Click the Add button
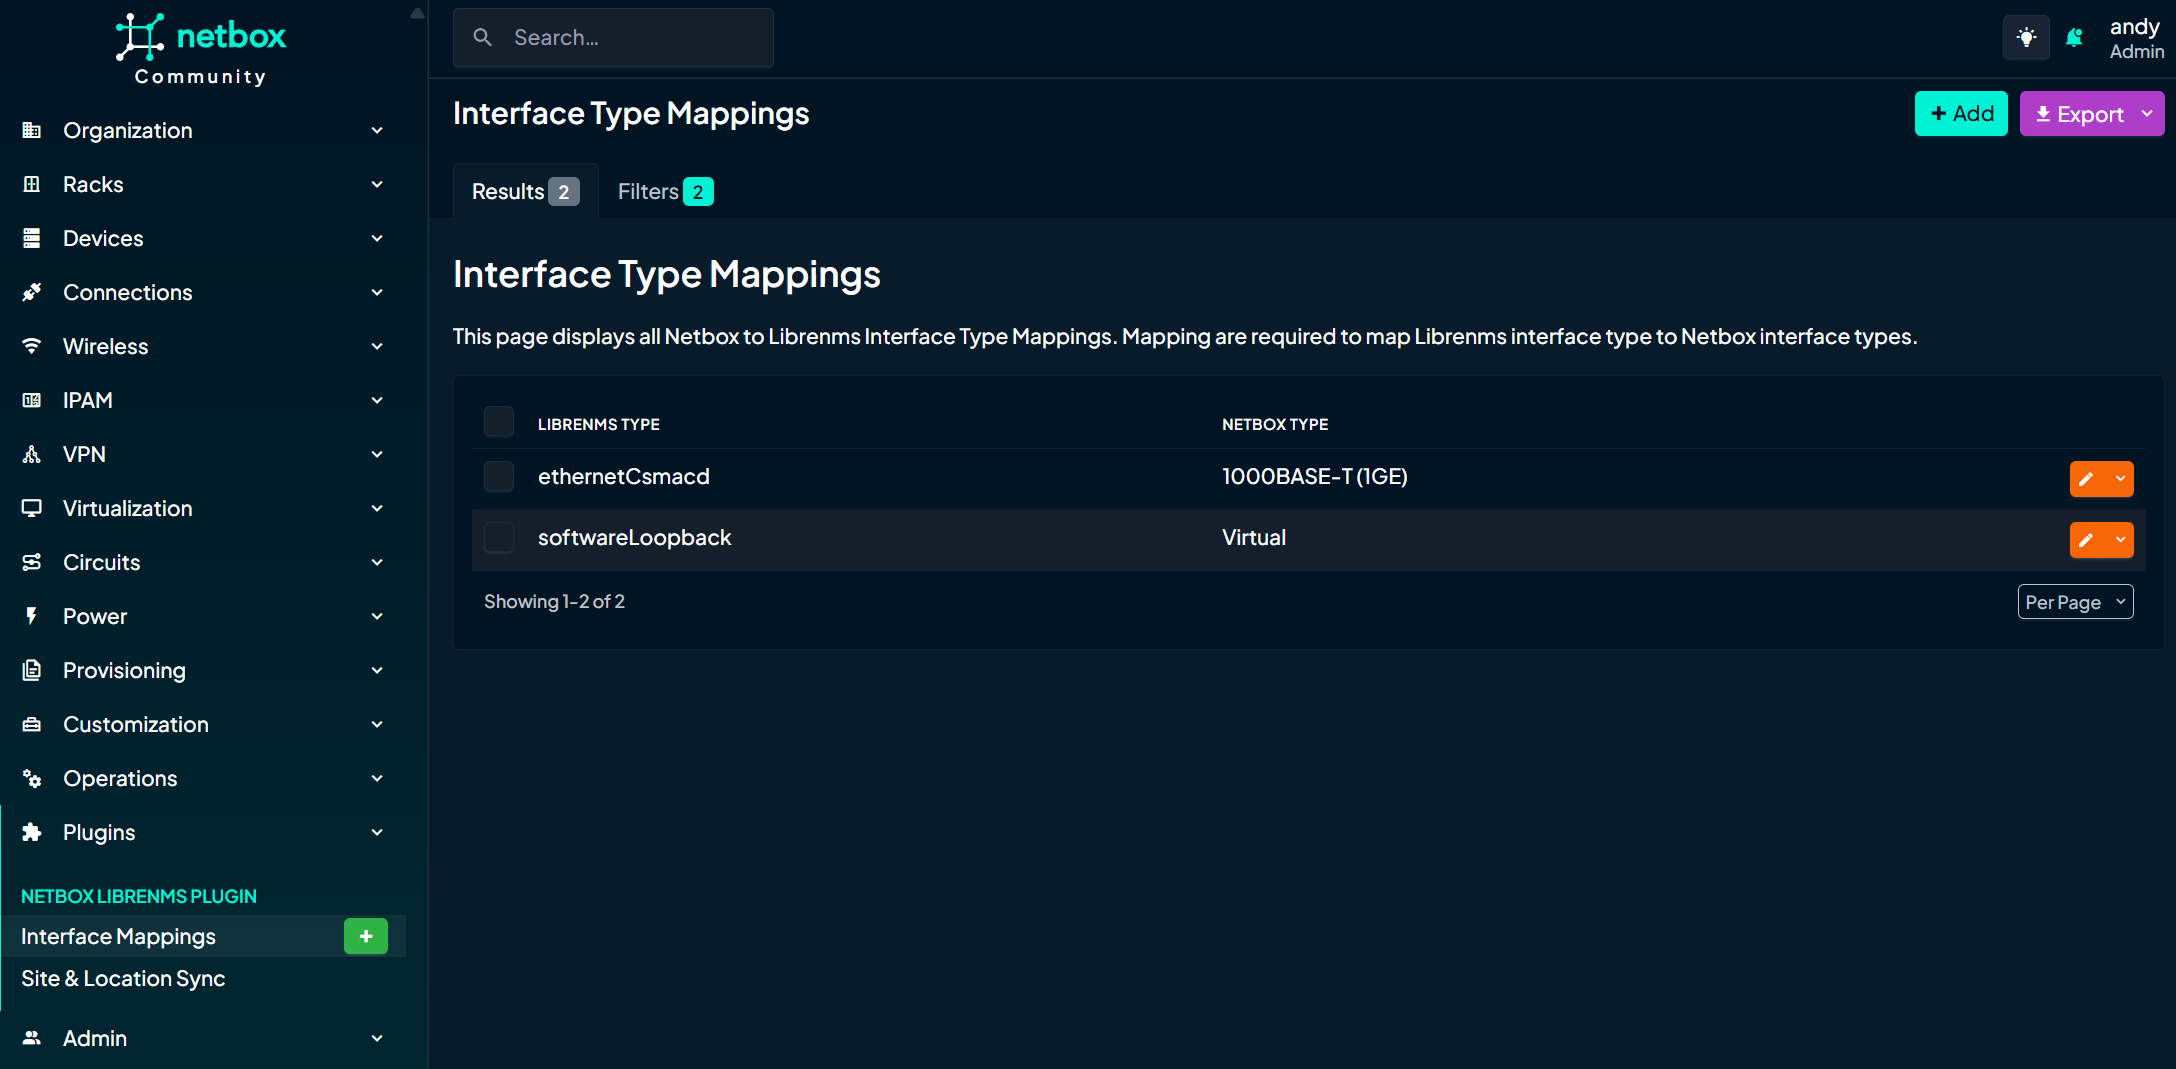 point(1961,114)
